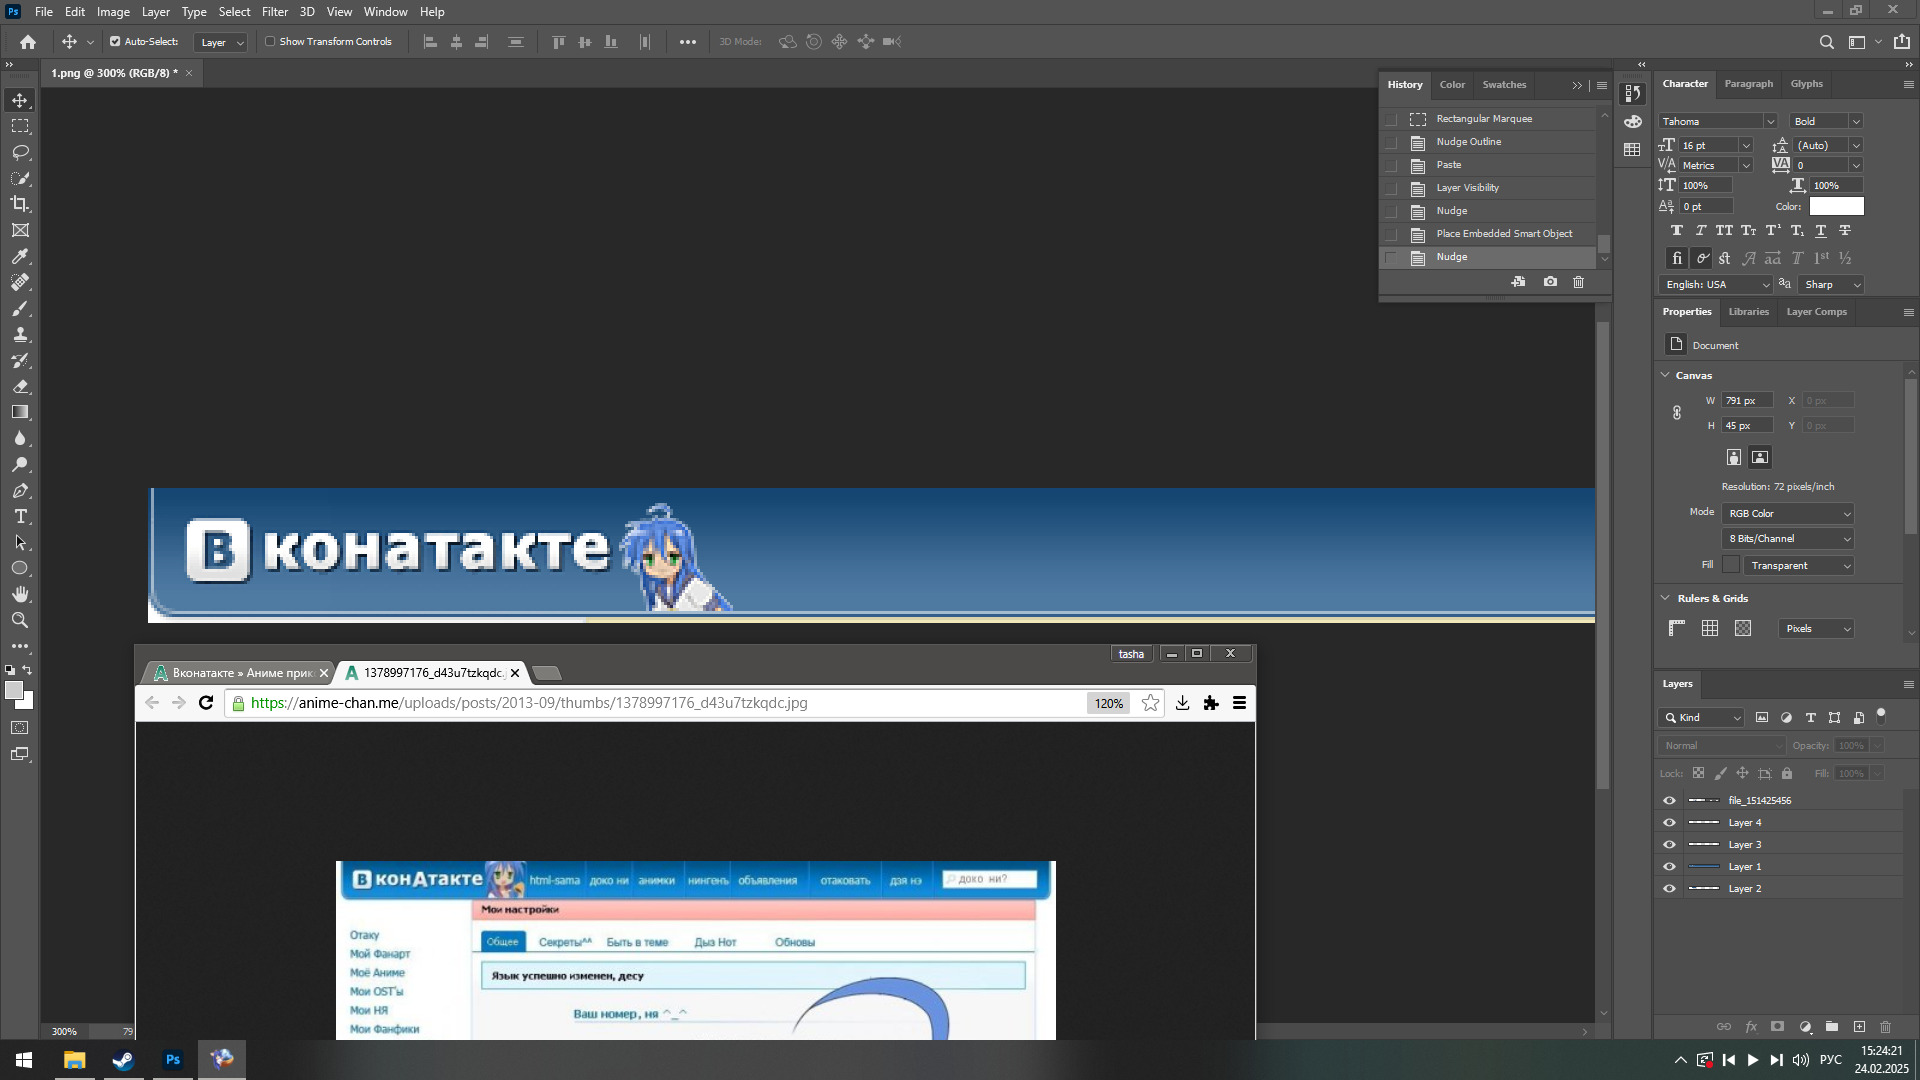
Task: Select the Hand tool
Action: tap(20, 594)
